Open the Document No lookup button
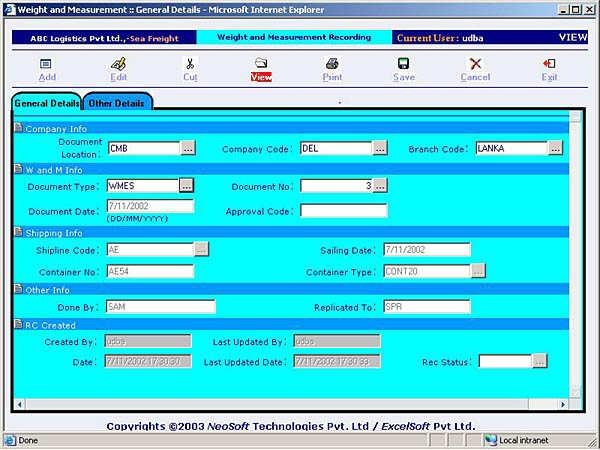This screenshot has height=450, width=600. pyautogui.click(x=380, y=186)
